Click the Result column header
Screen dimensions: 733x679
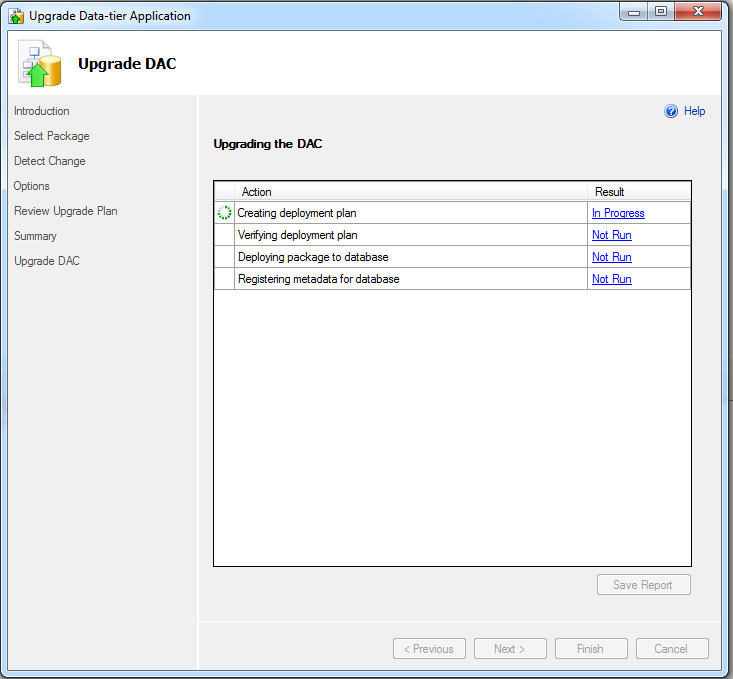pyautogui.click(x=639, y=192)
